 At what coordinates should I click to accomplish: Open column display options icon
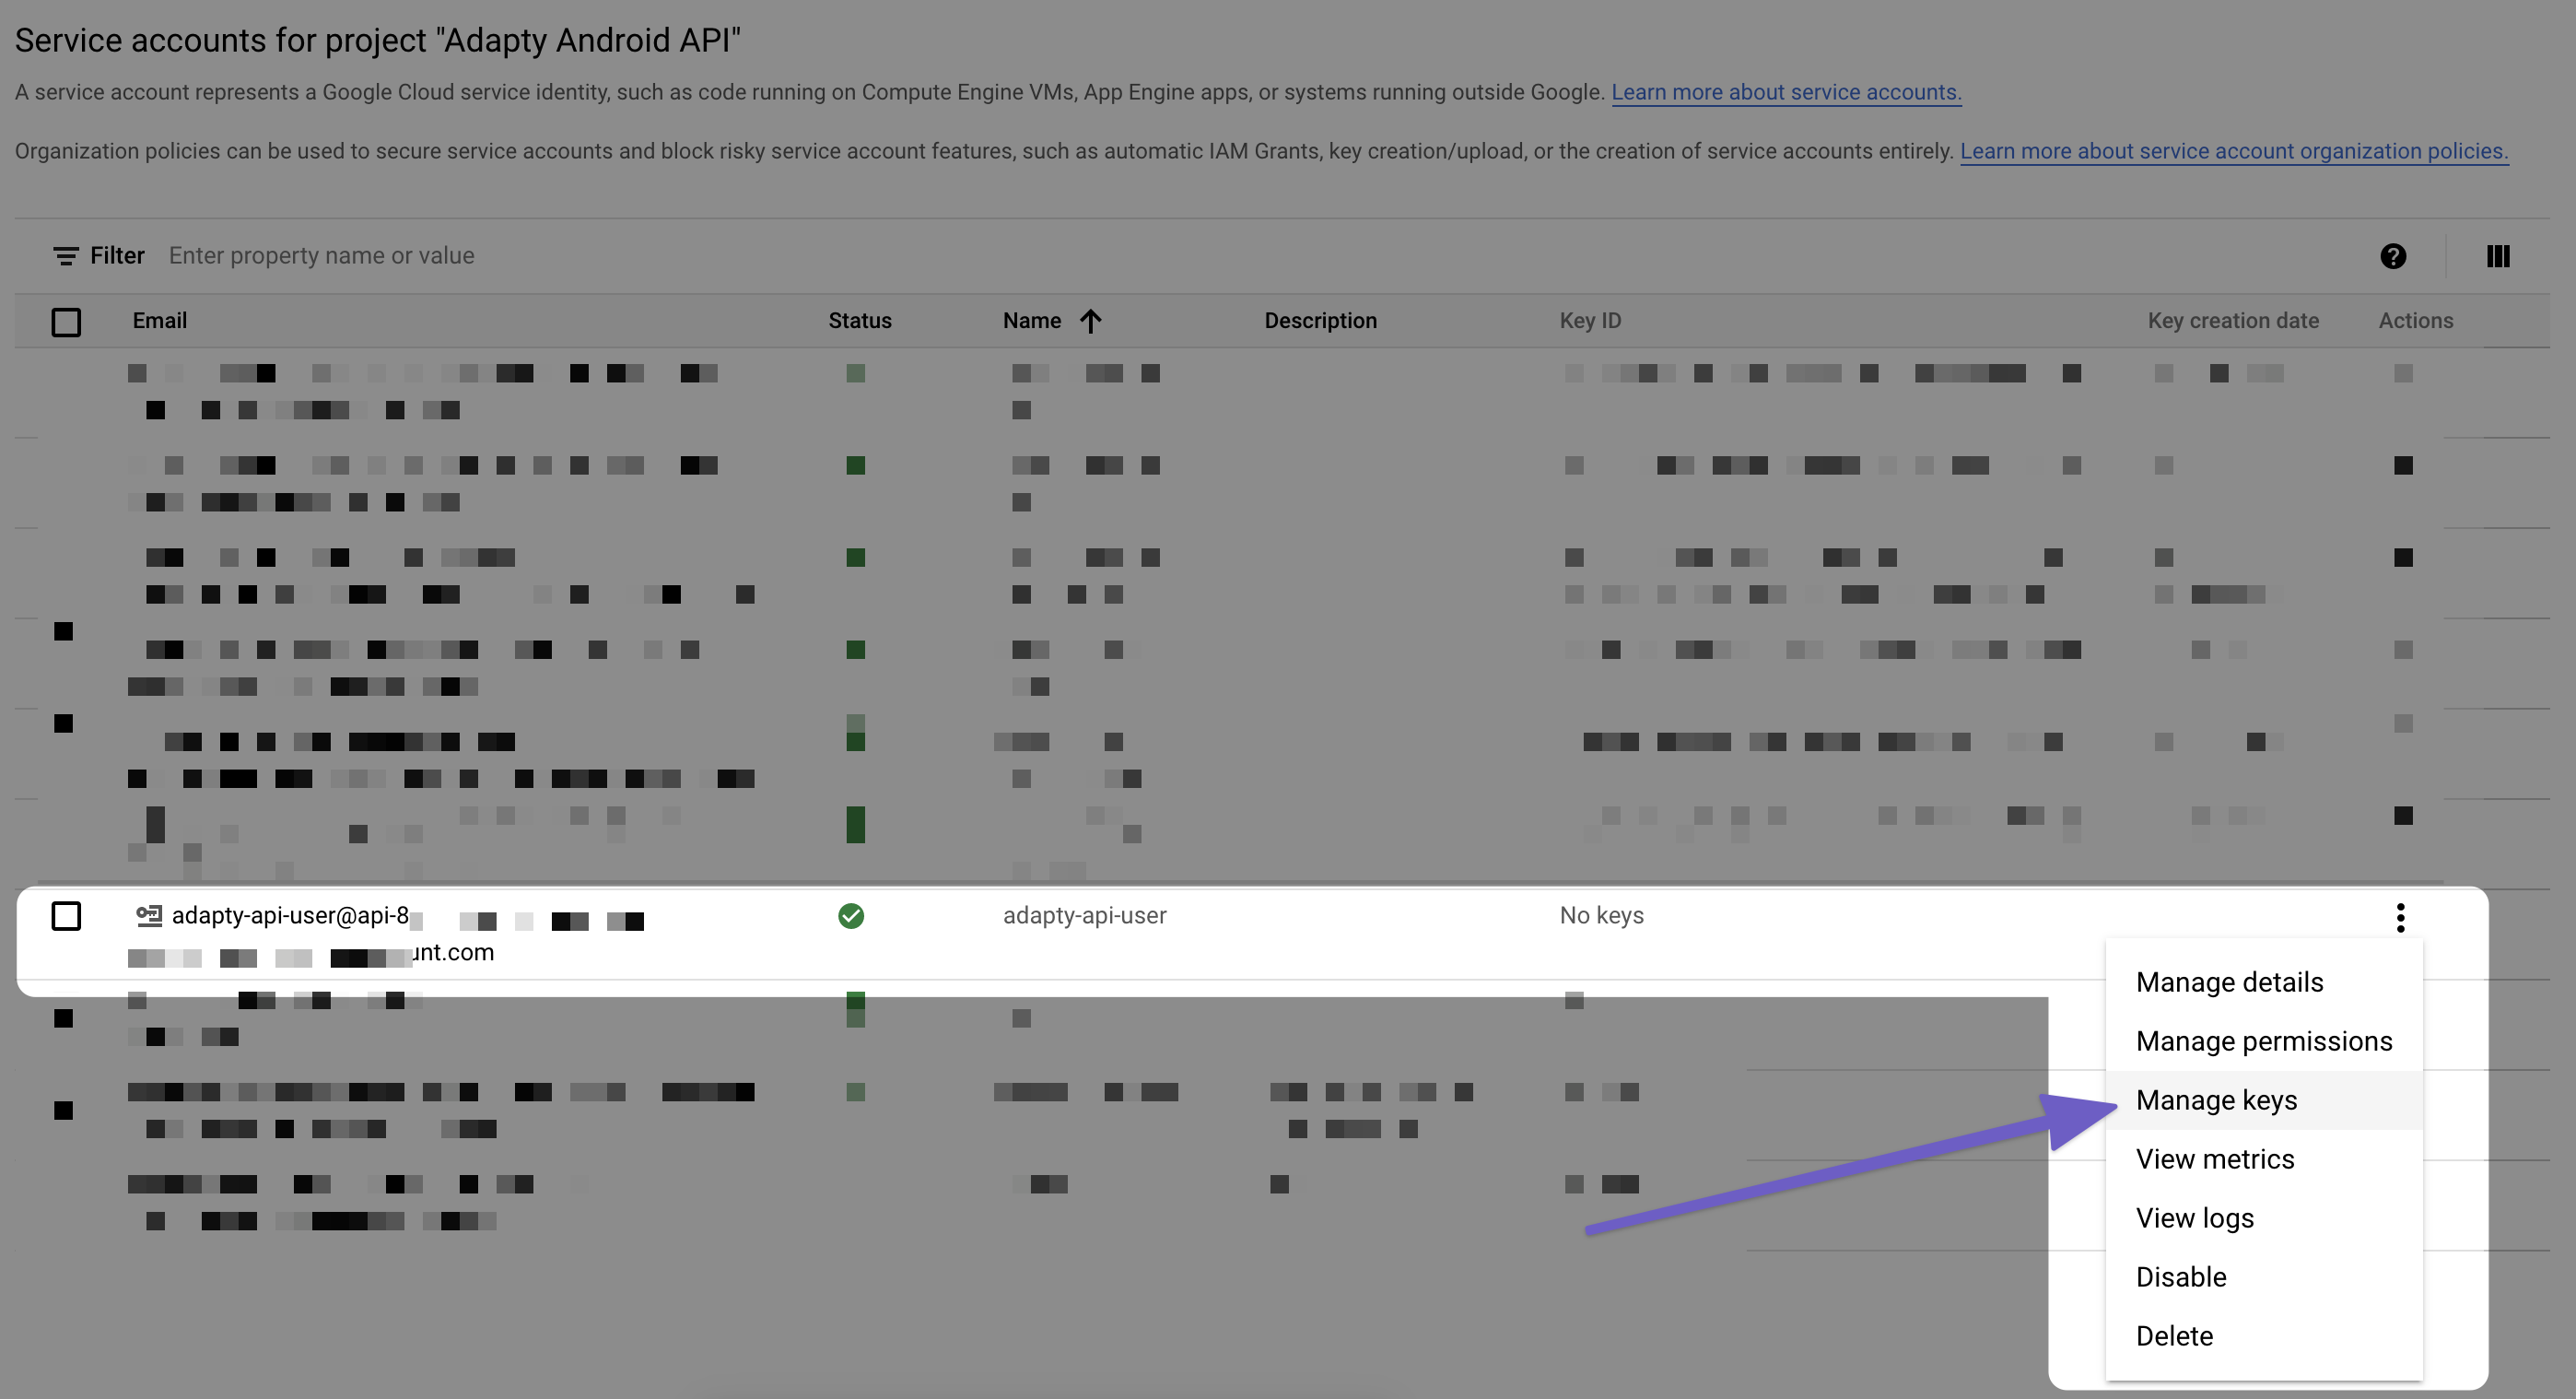tap(2497, 256)
